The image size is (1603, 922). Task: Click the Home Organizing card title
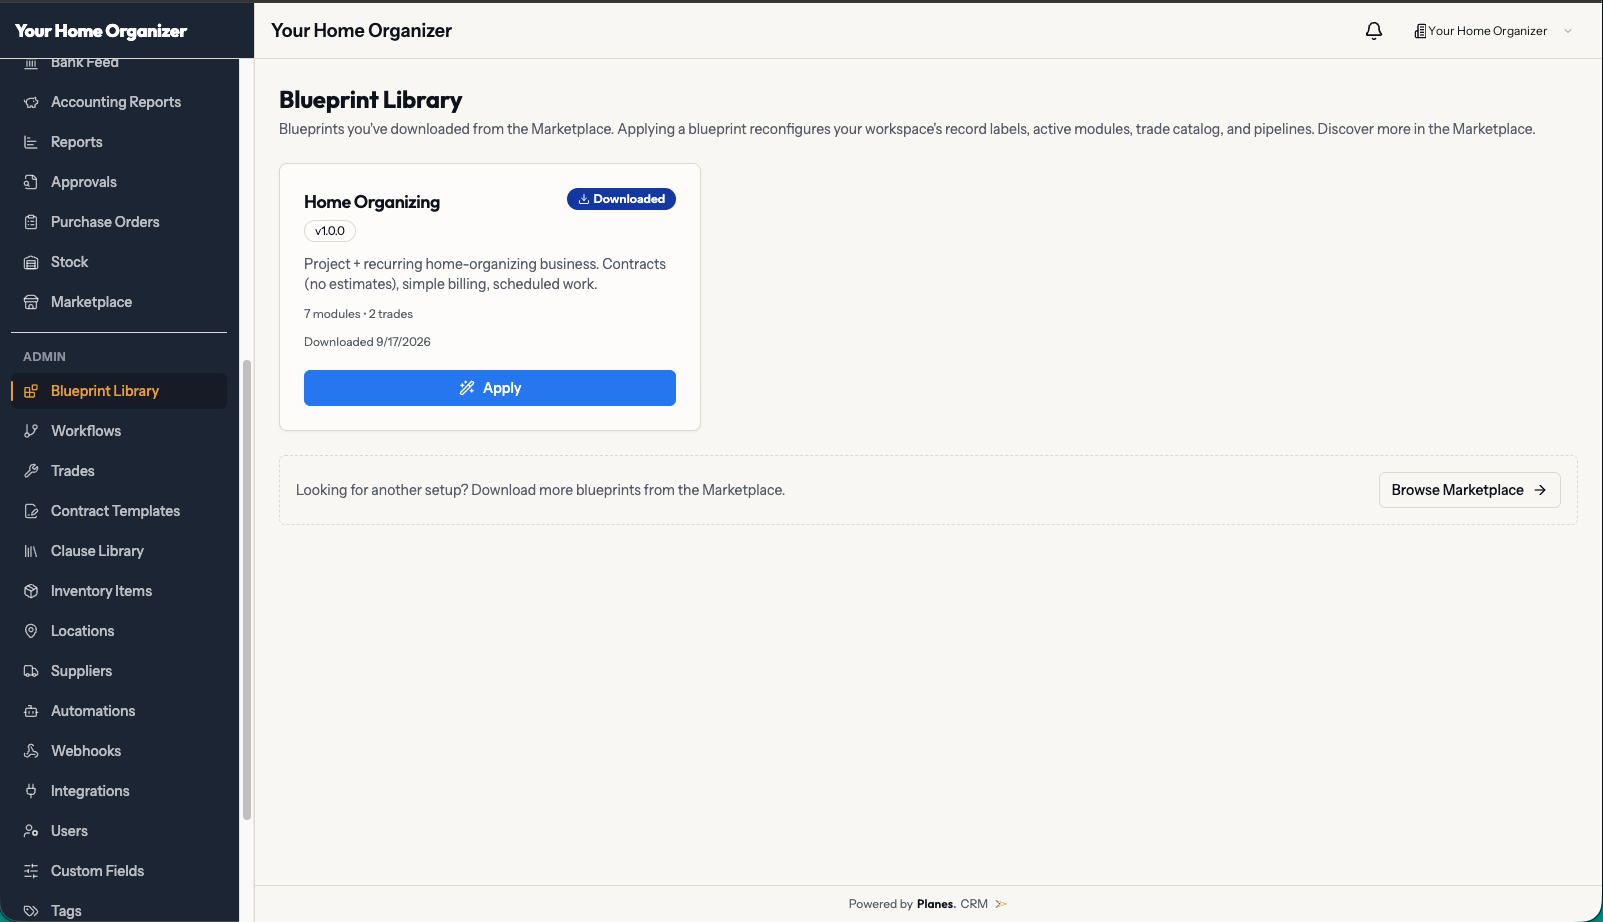point(372,202)
